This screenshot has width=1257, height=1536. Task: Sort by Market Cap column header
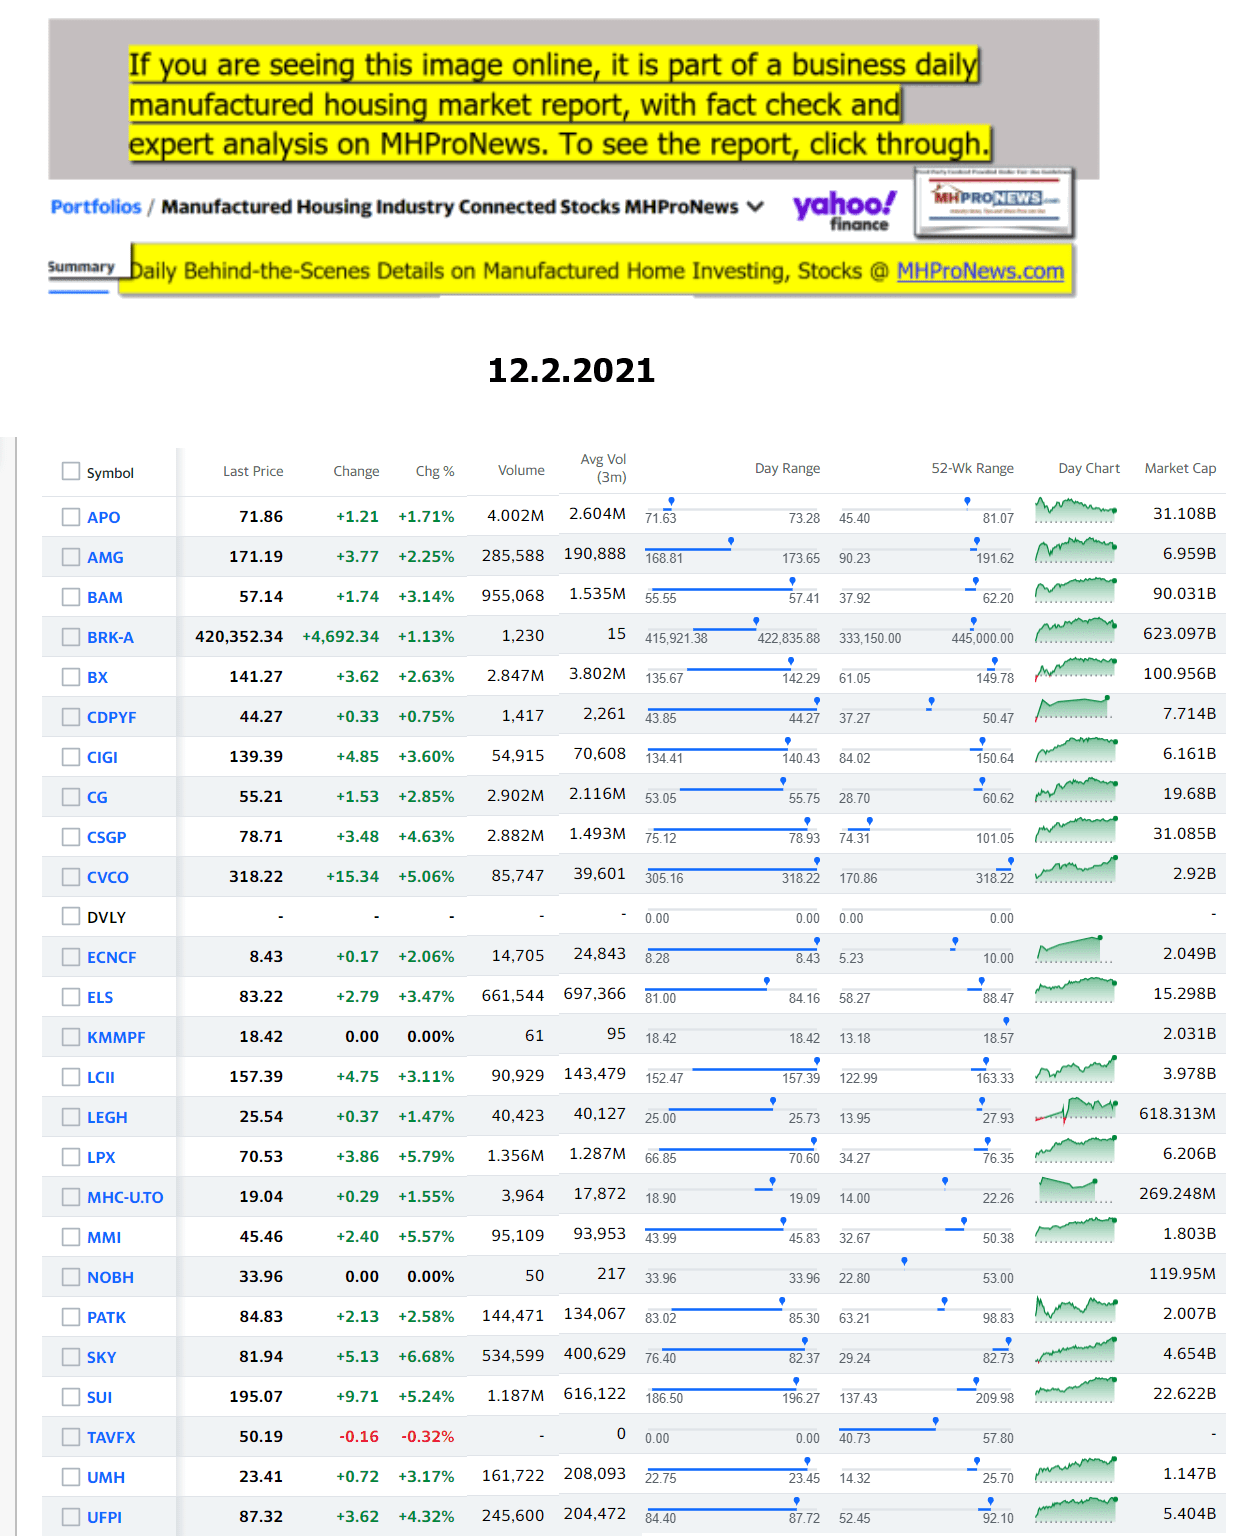click(1180, 468)
